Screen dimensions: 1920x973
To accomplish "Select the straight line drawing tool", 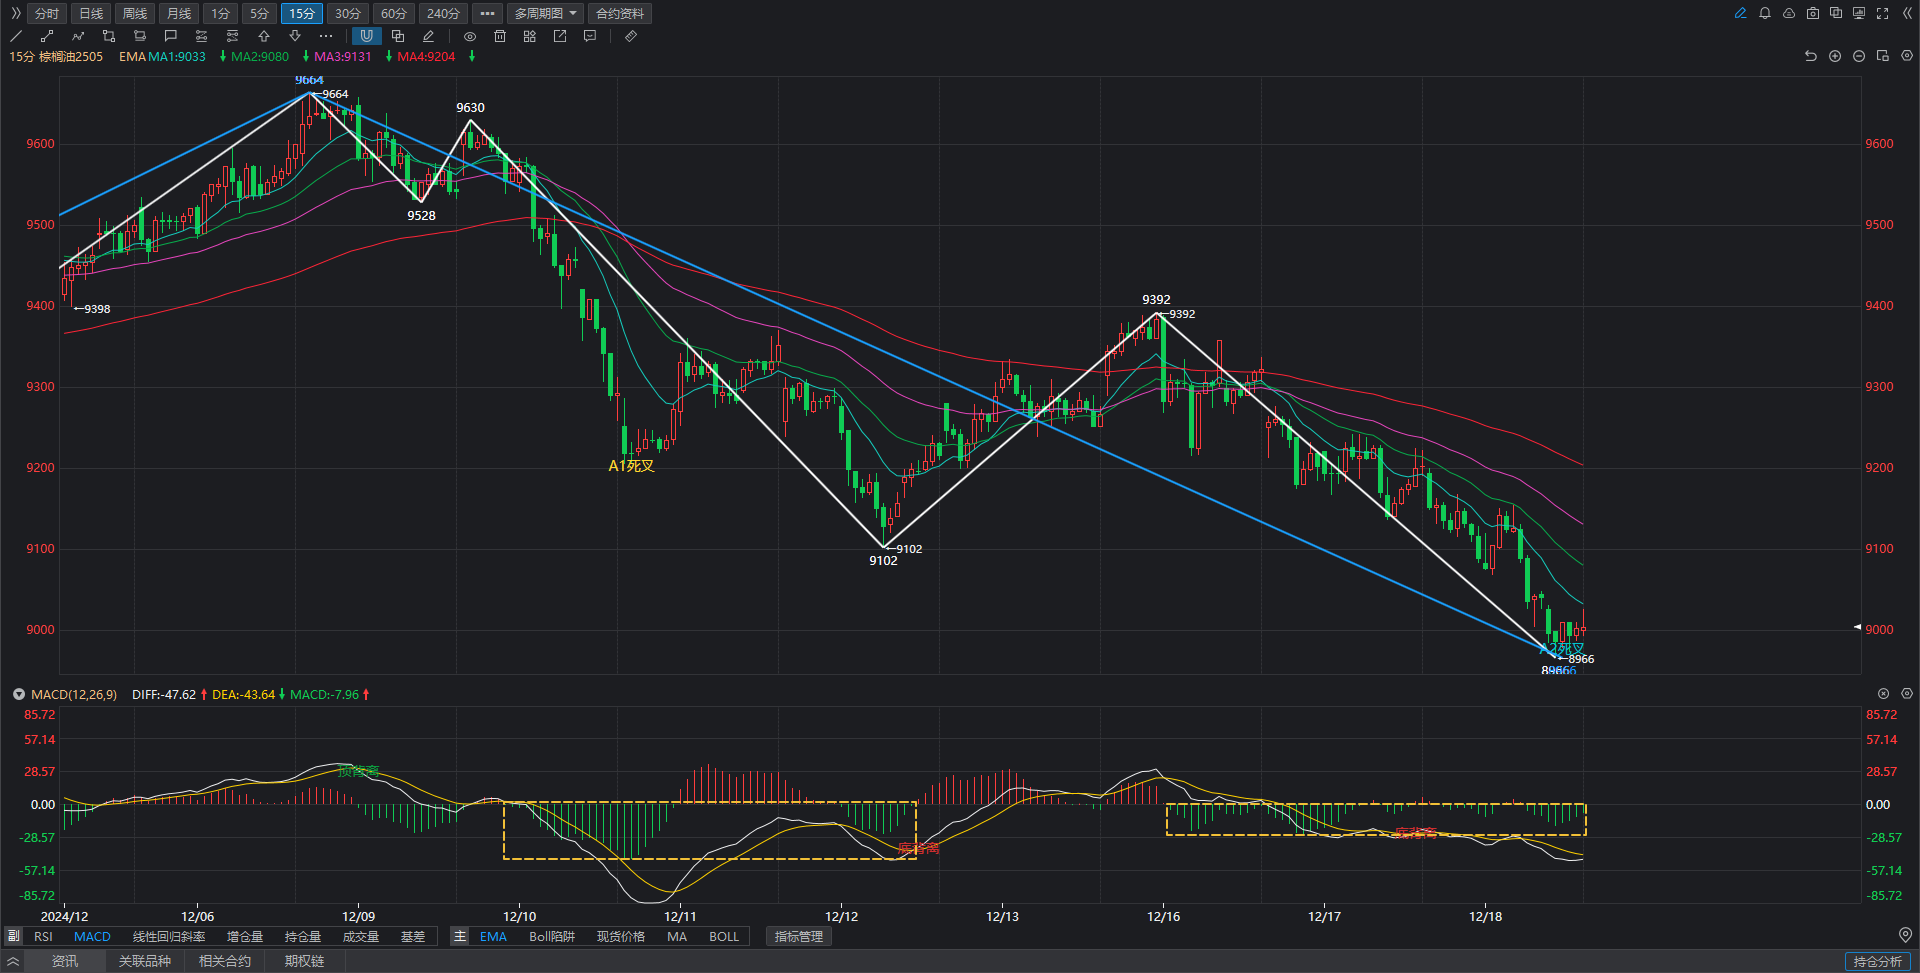I will [x=16, y=36].
